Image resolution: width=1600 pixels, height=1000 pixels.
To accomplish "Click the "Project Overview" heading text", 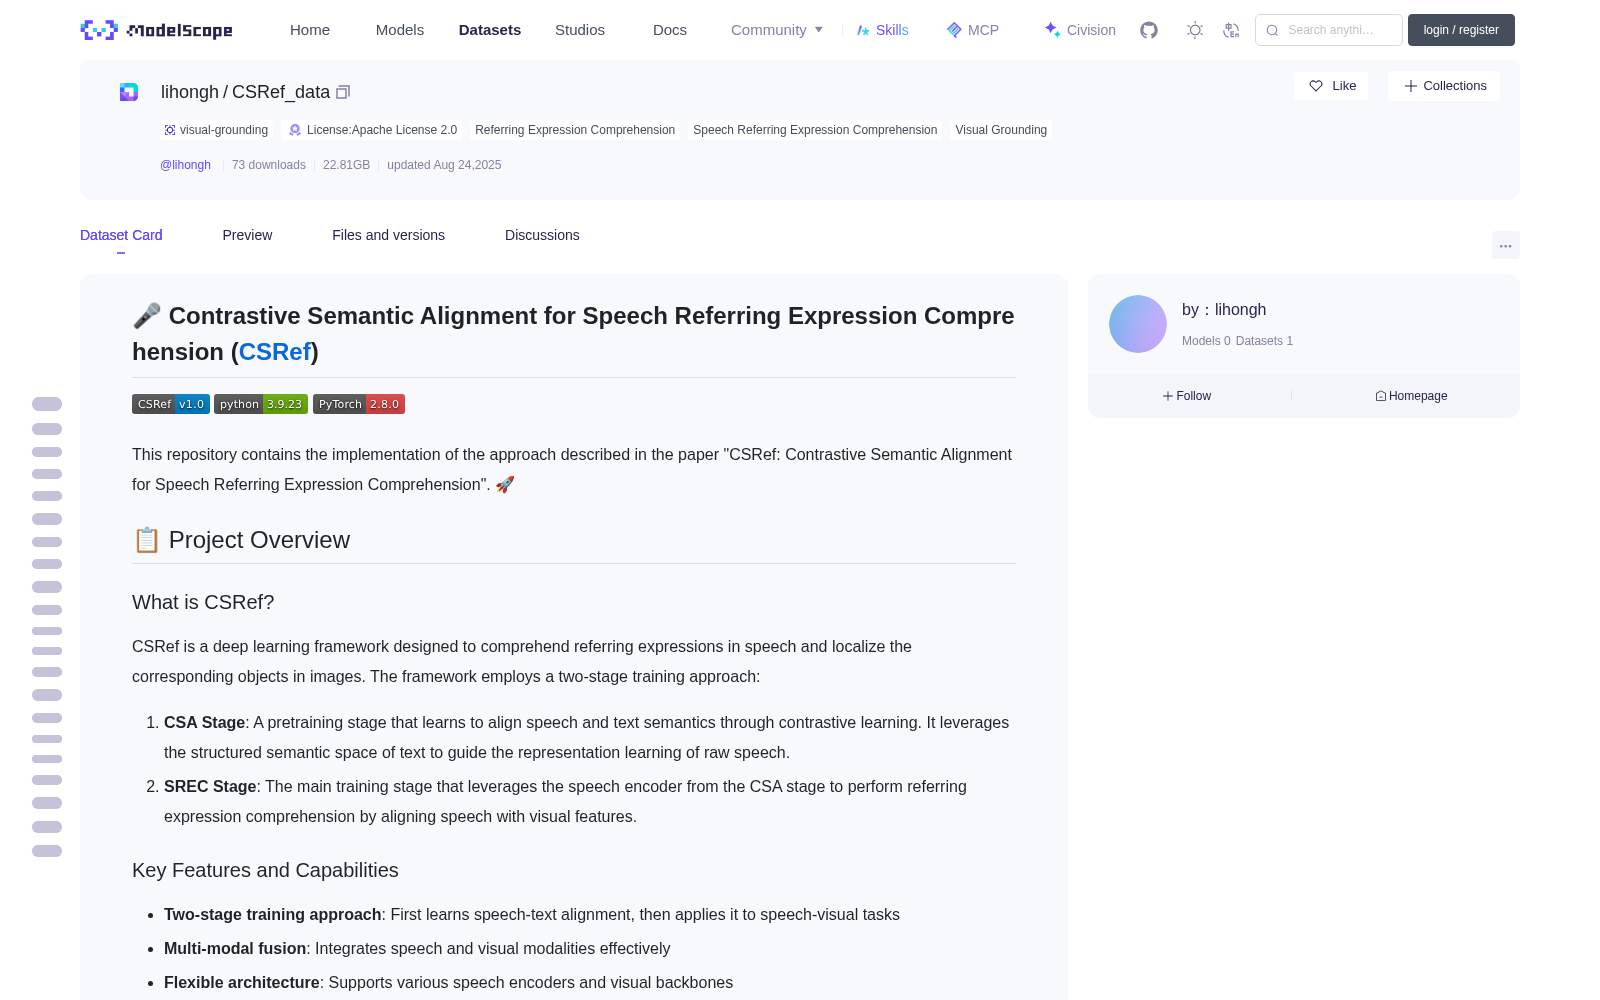I will tap(259, 540).
